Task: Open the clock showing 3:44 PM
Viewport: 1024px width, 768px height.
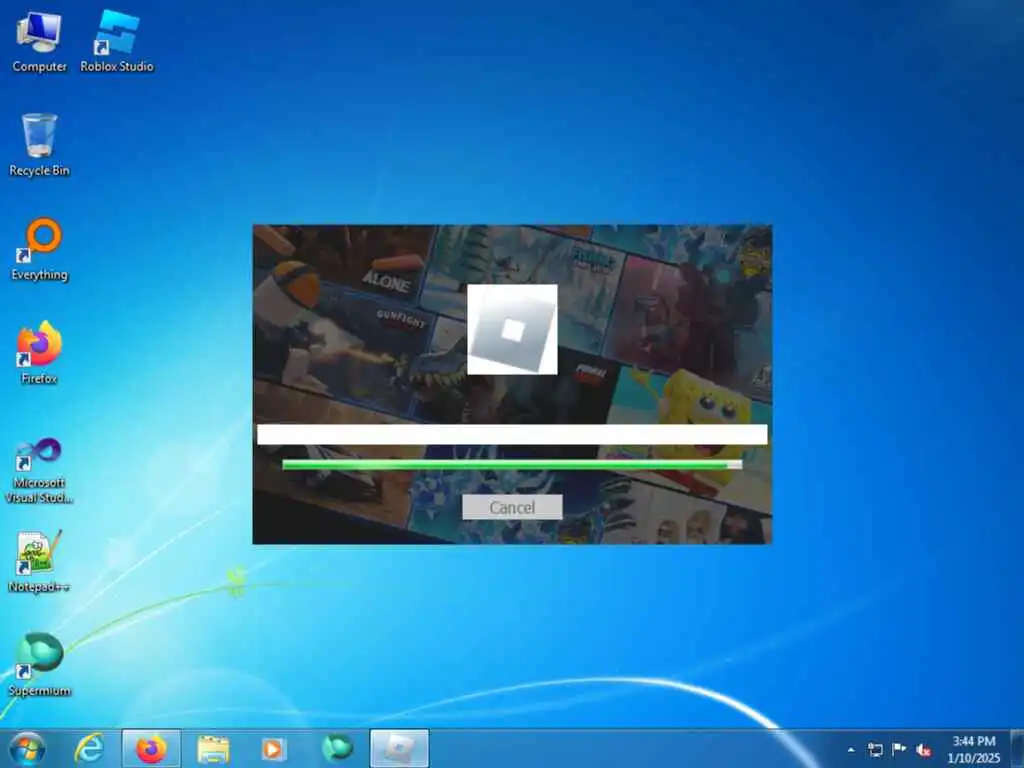Action: (x=974, y=749)
